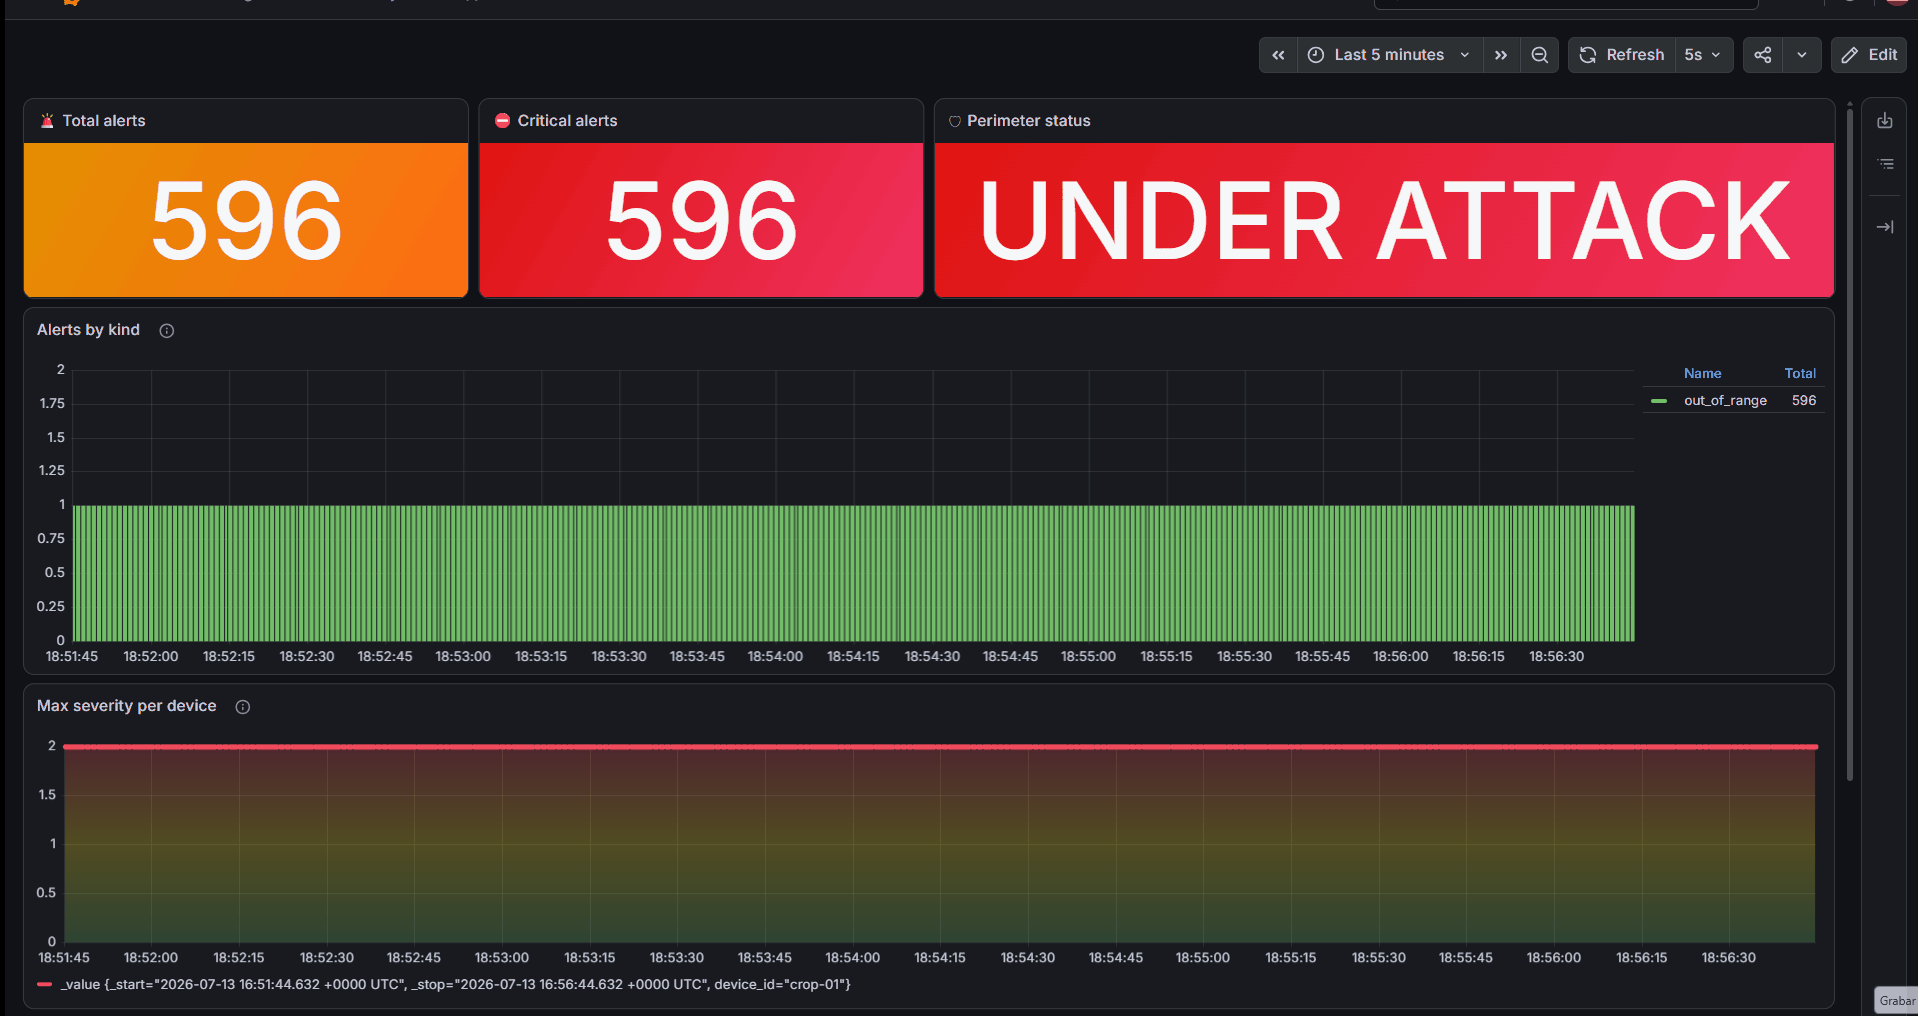Viewport: 1918px width, 1016px height.
Task: Click the export icon in right sidebar
Action: coord(1885,121)
